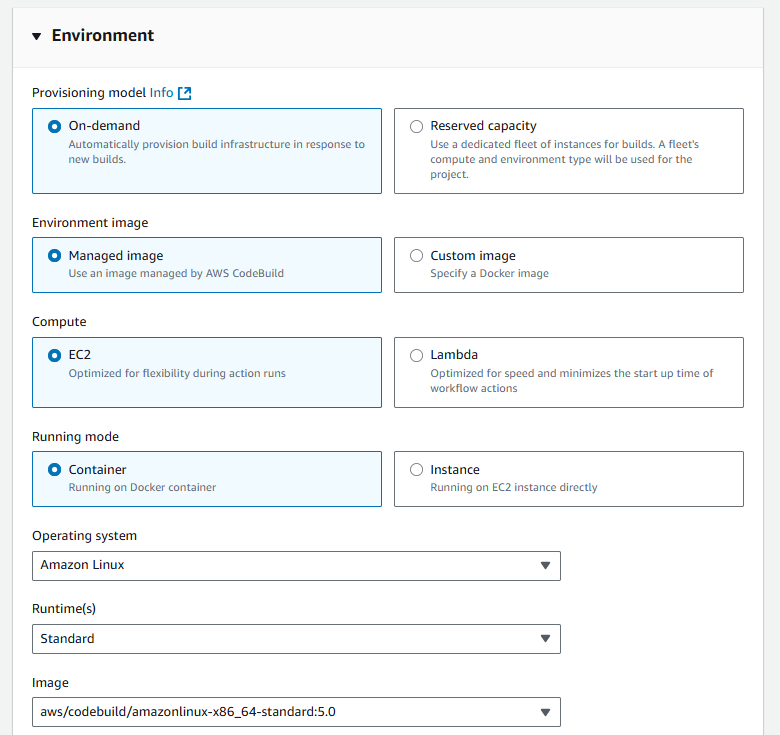Choose the Lambda compute radio button

(x=416, y=355)
